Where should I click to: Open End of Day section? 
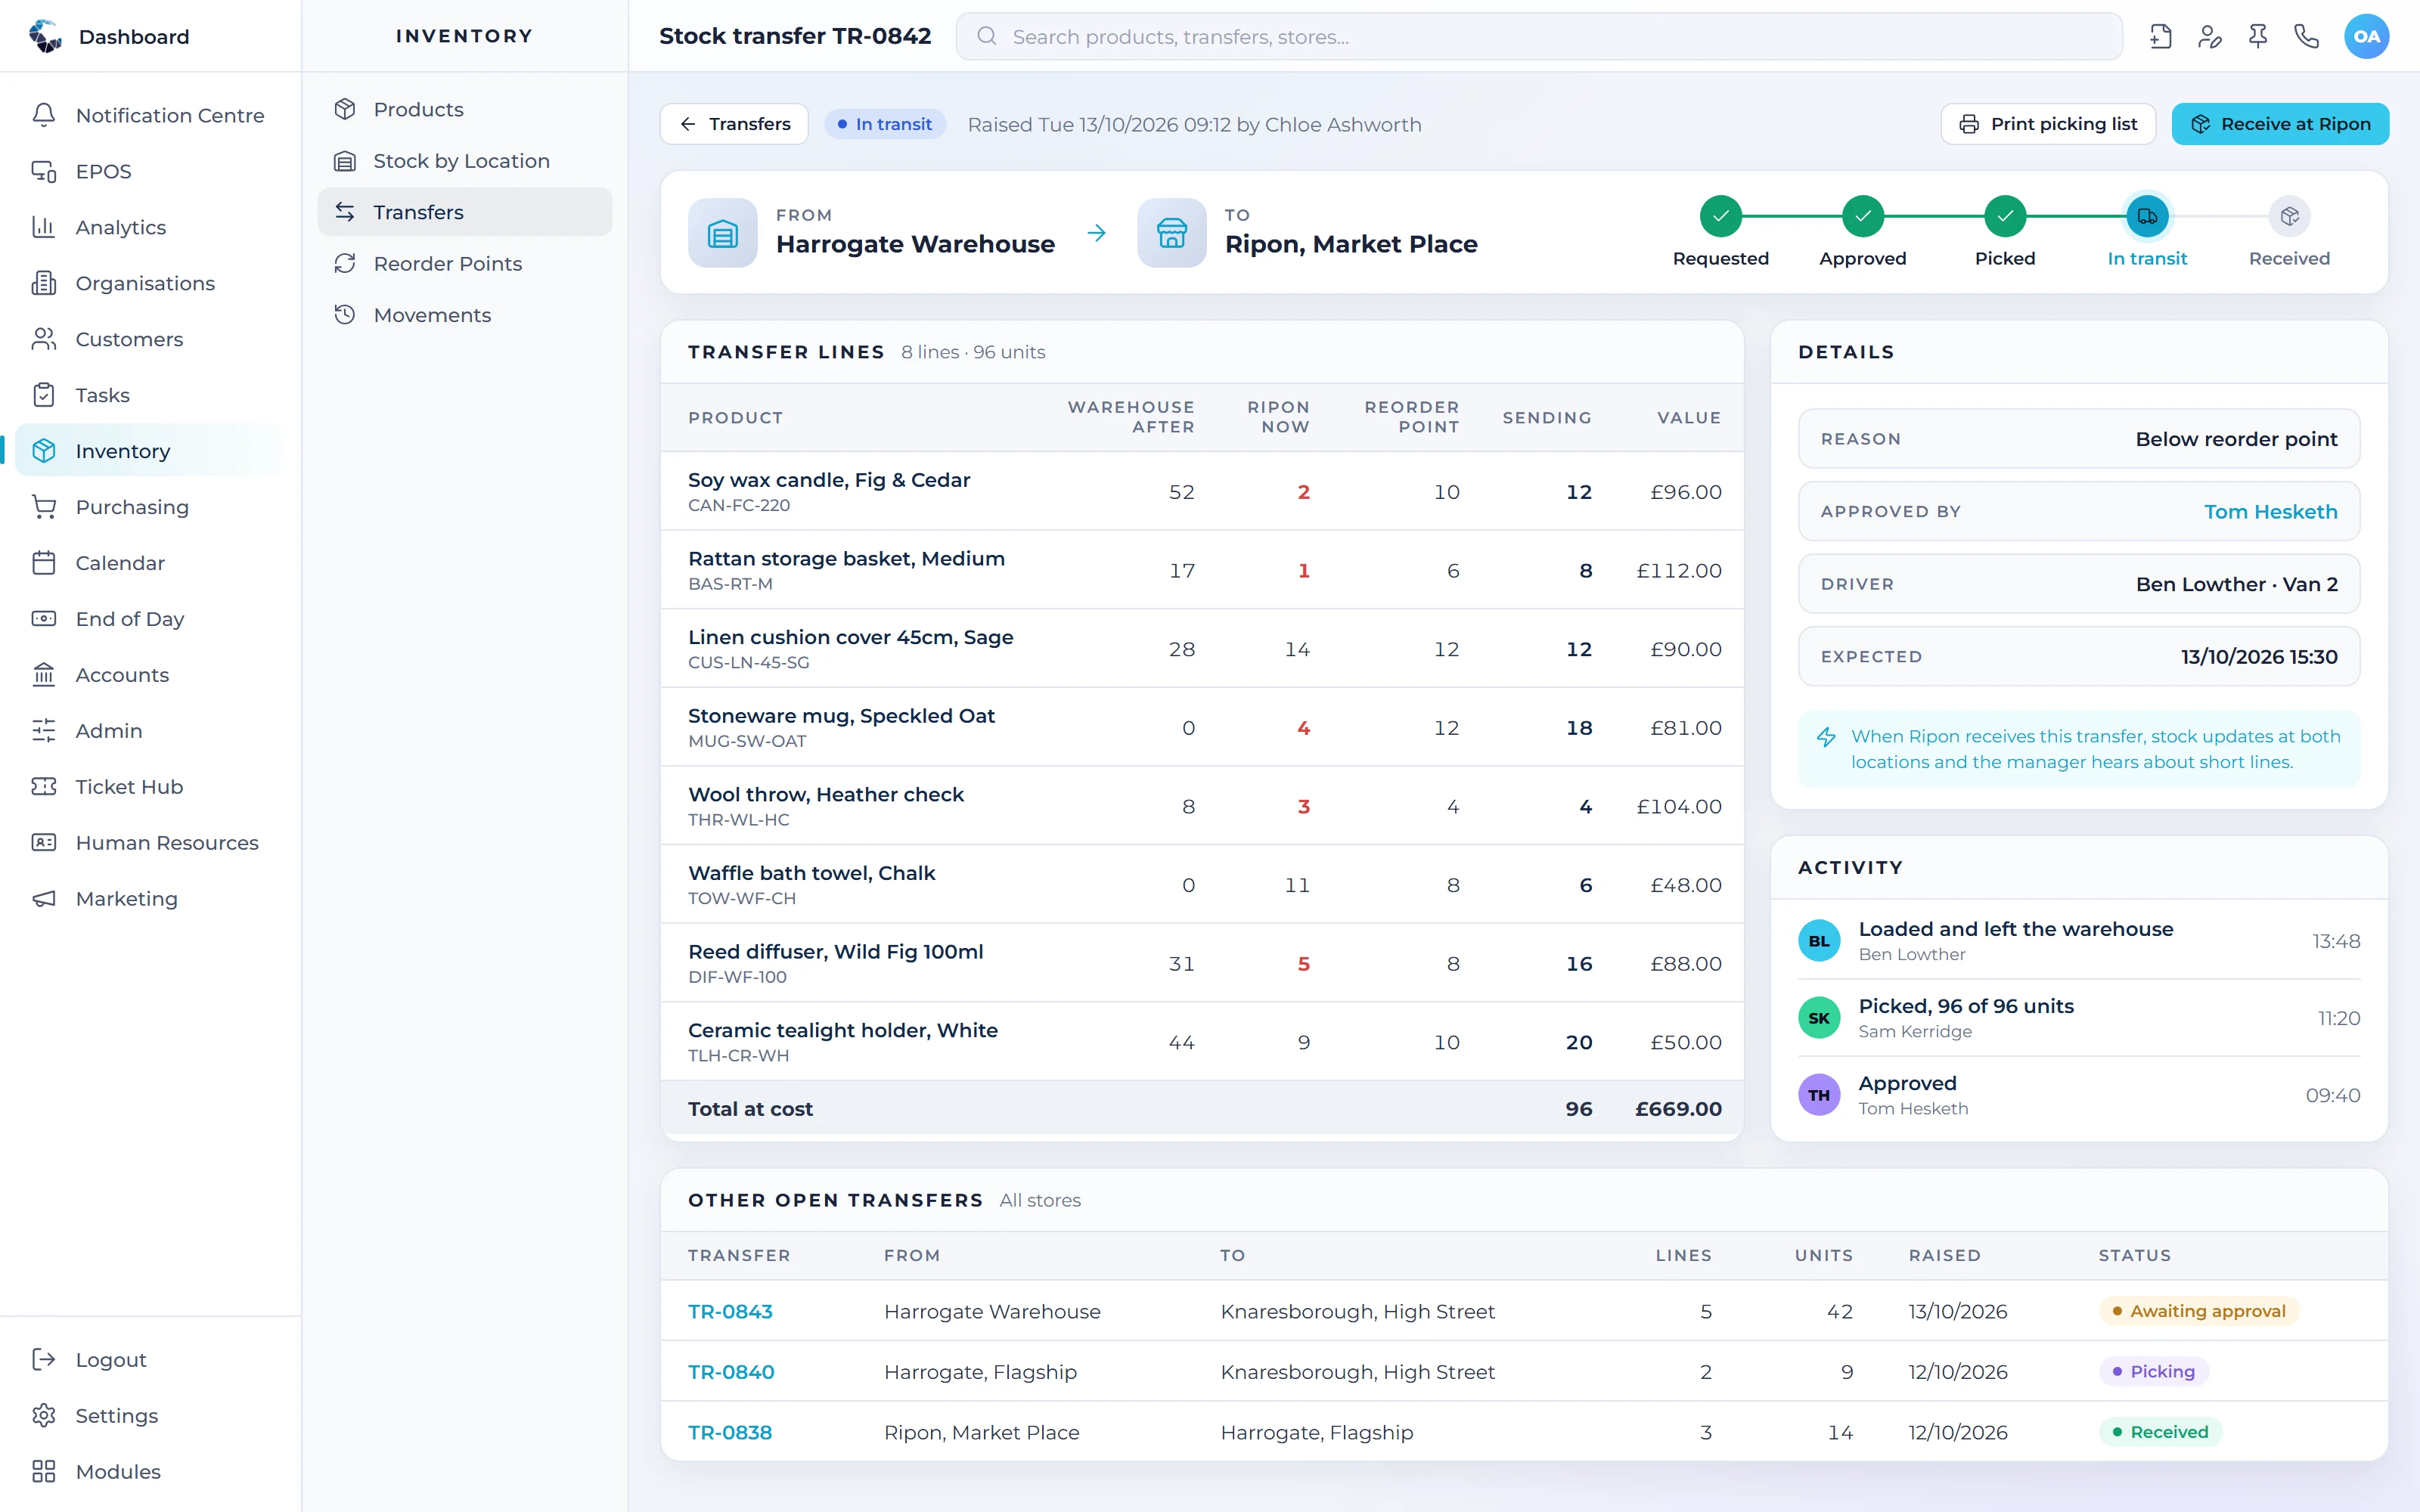coord(150,619)
